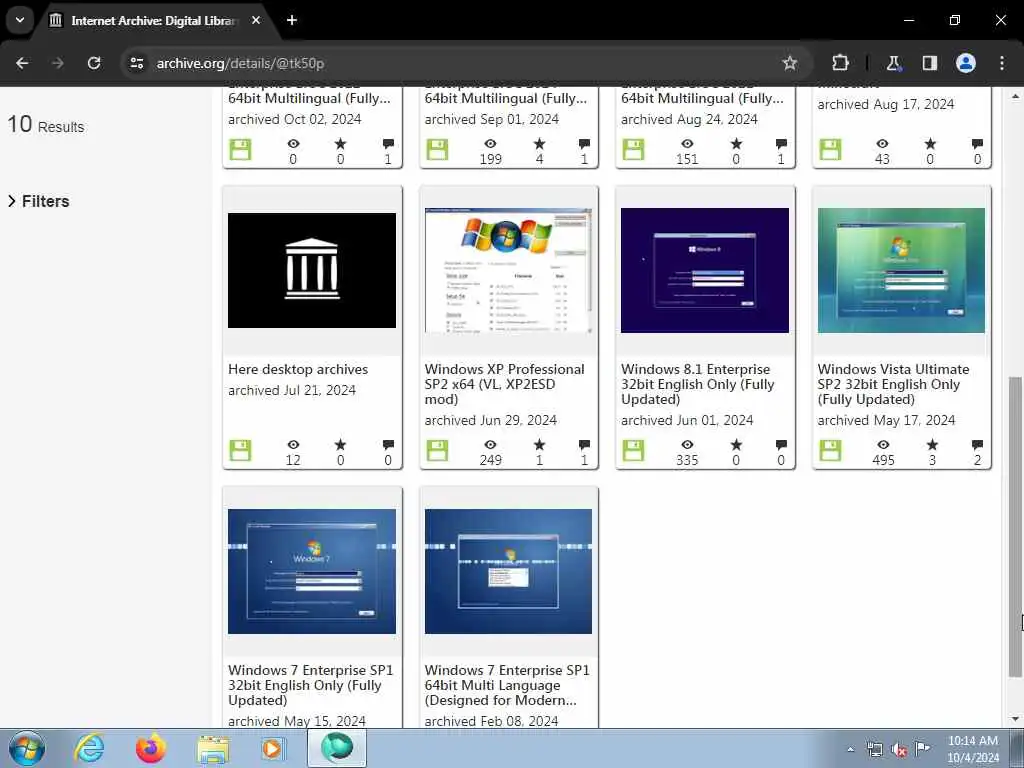Click reviews bubble on Oct 02, 2024 card
The image size is (1024, 768).
click(389, 144)
